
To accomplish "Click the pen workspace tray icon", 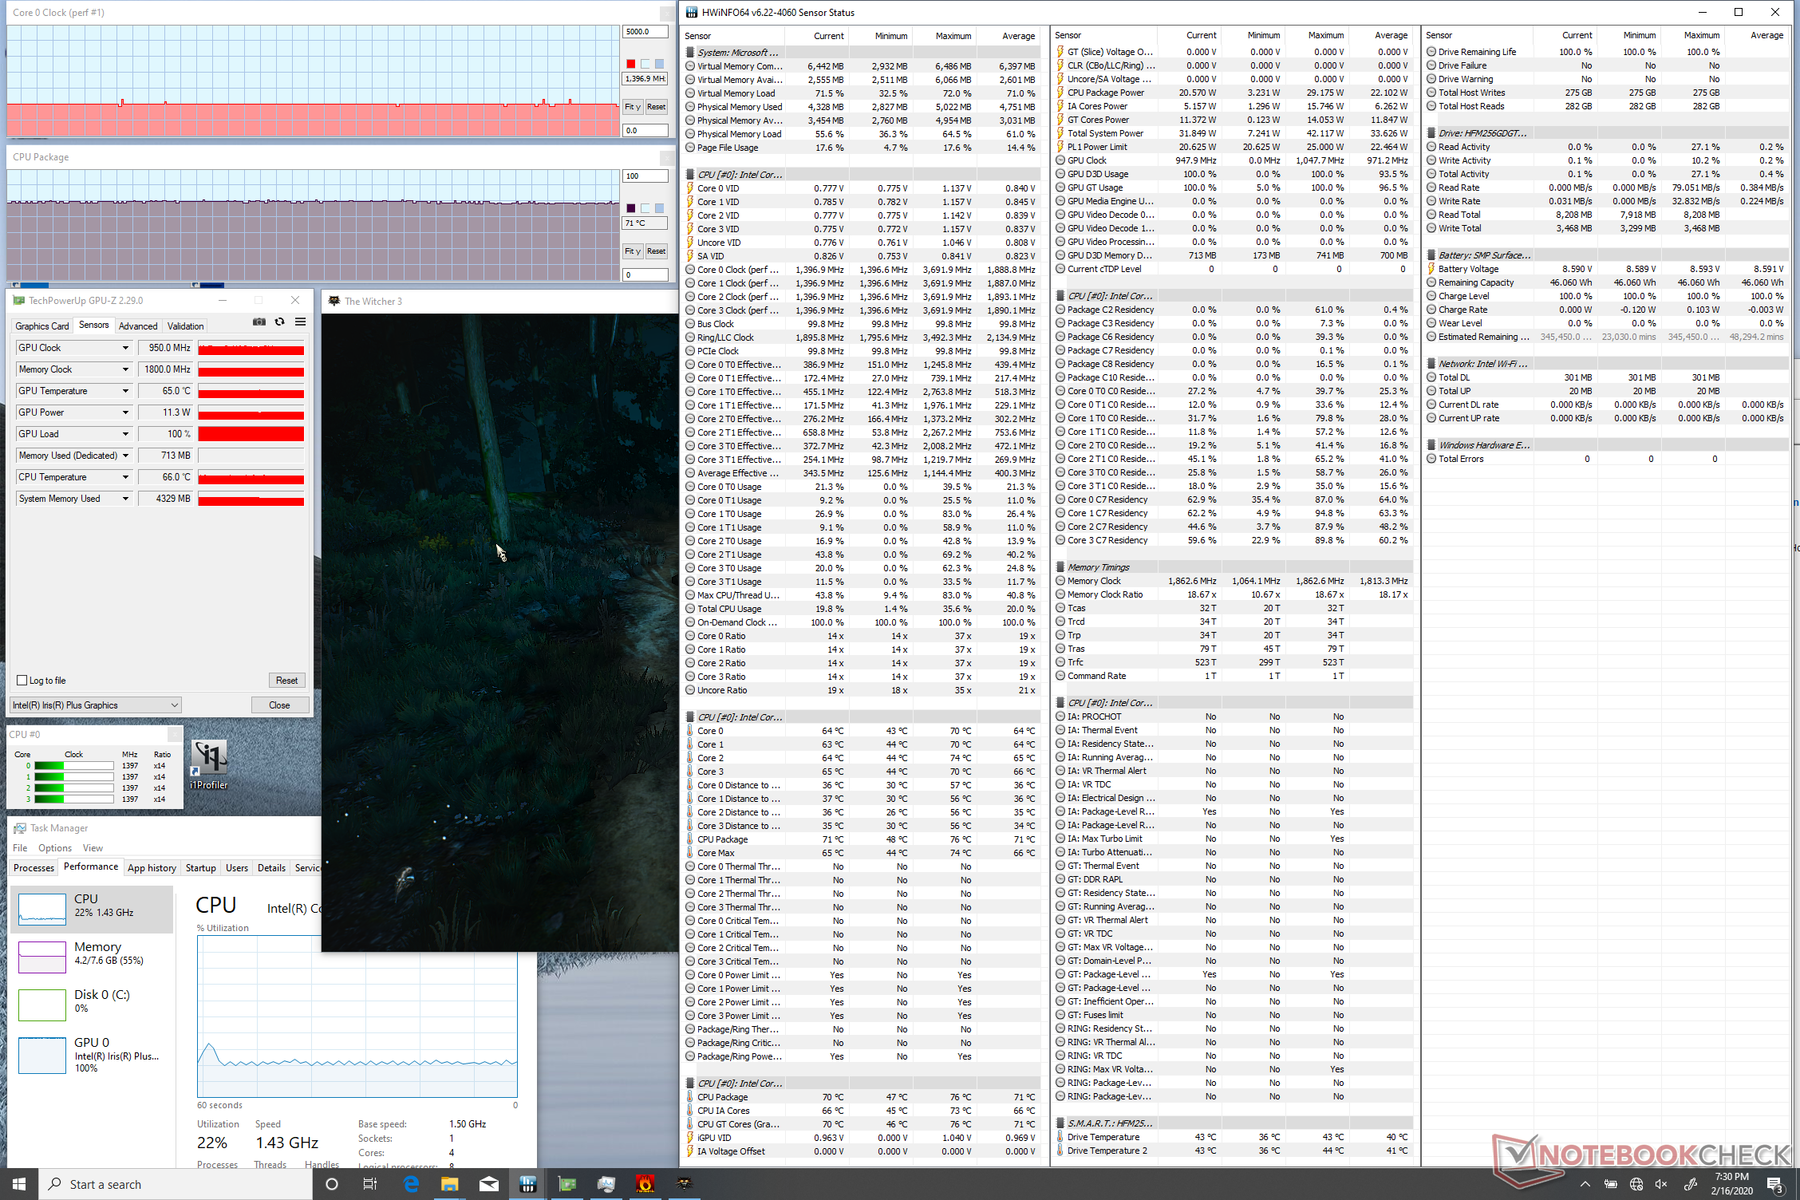I will tap(1691, 1185).
